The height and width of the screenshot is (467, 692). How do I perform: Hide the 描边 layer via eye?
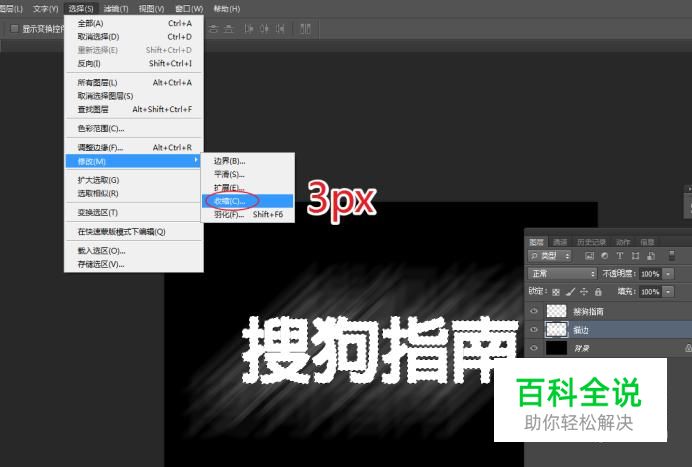pyautogui.click(x=534, y=330)
